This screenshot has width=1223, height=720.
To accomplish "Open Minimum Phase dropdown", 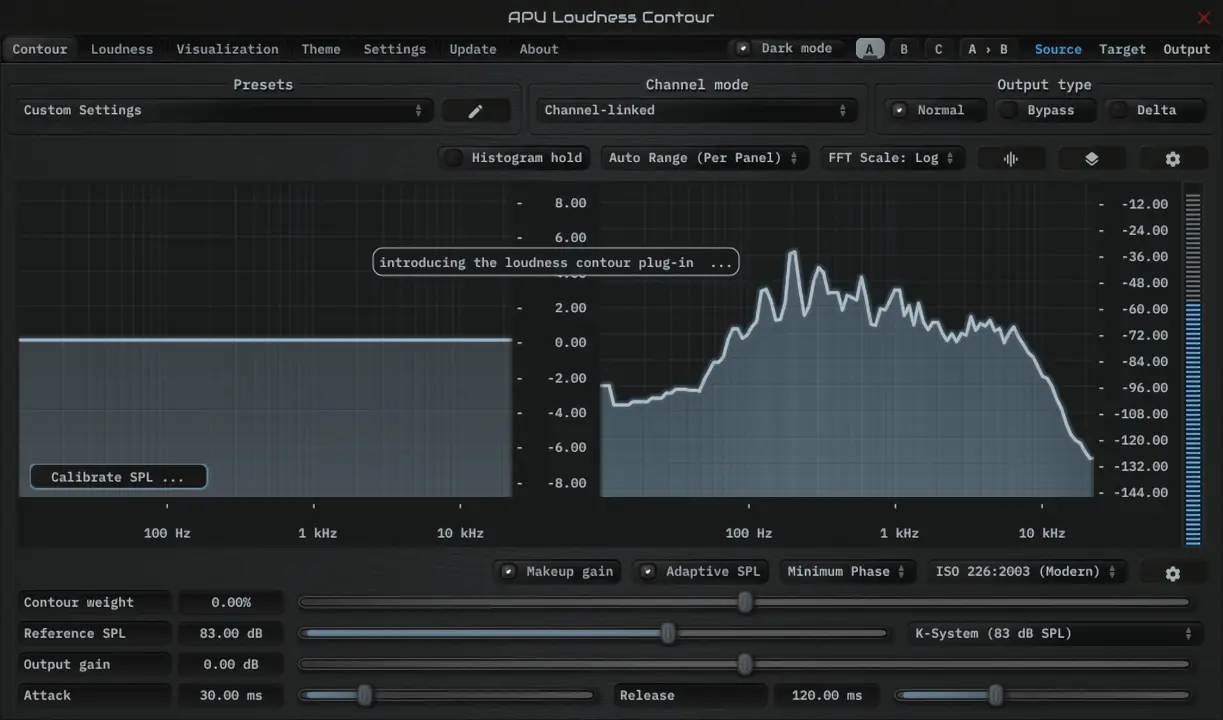I will [x=847, y=572].
